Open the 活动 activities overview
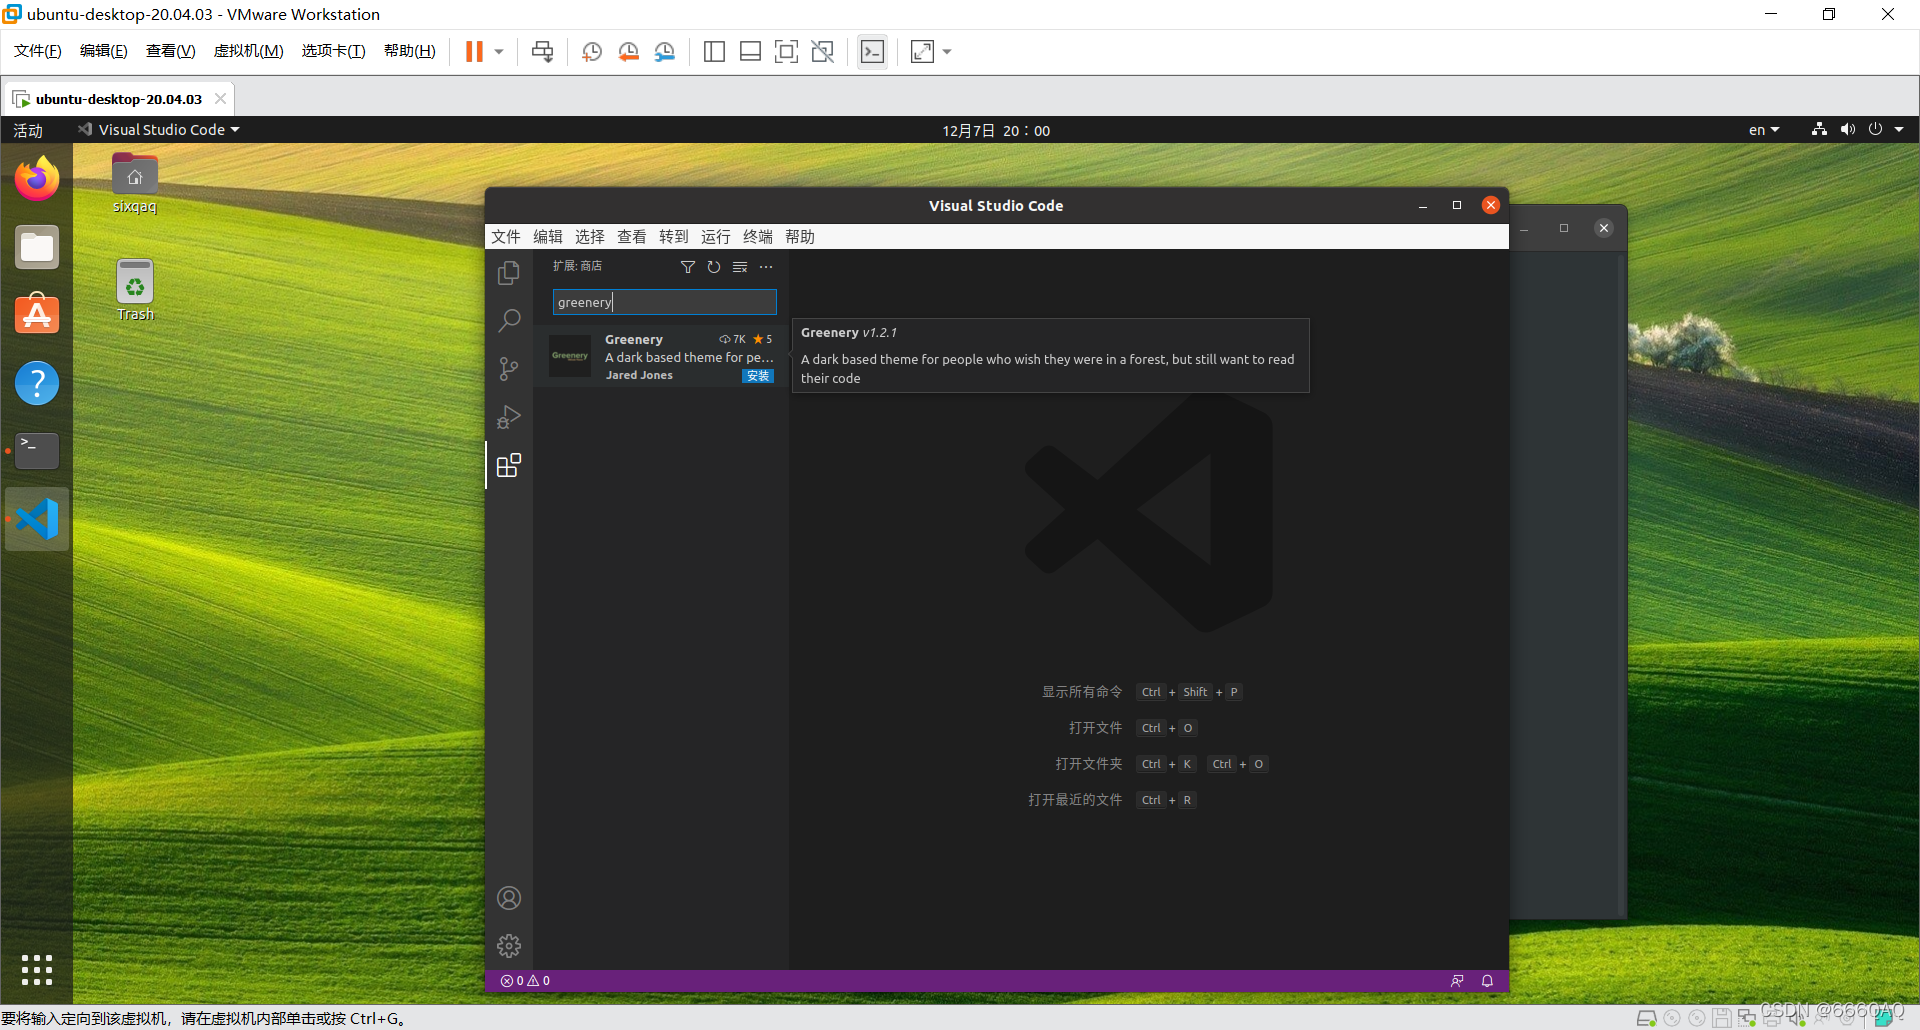 [x=28, y=130]
